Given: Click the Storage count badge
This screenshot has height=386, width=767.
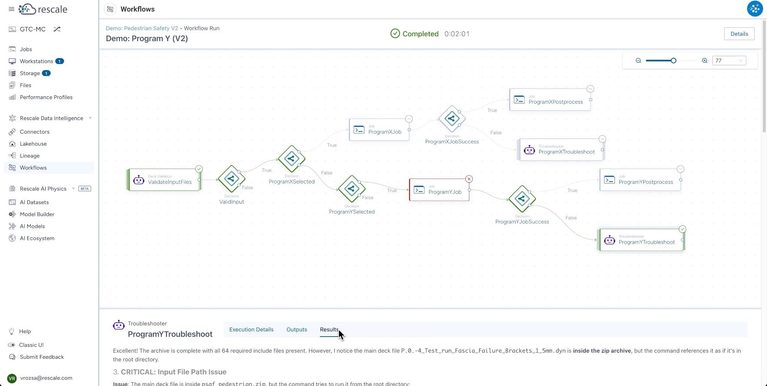Looking at the screenshot, I should coord(46,73).
